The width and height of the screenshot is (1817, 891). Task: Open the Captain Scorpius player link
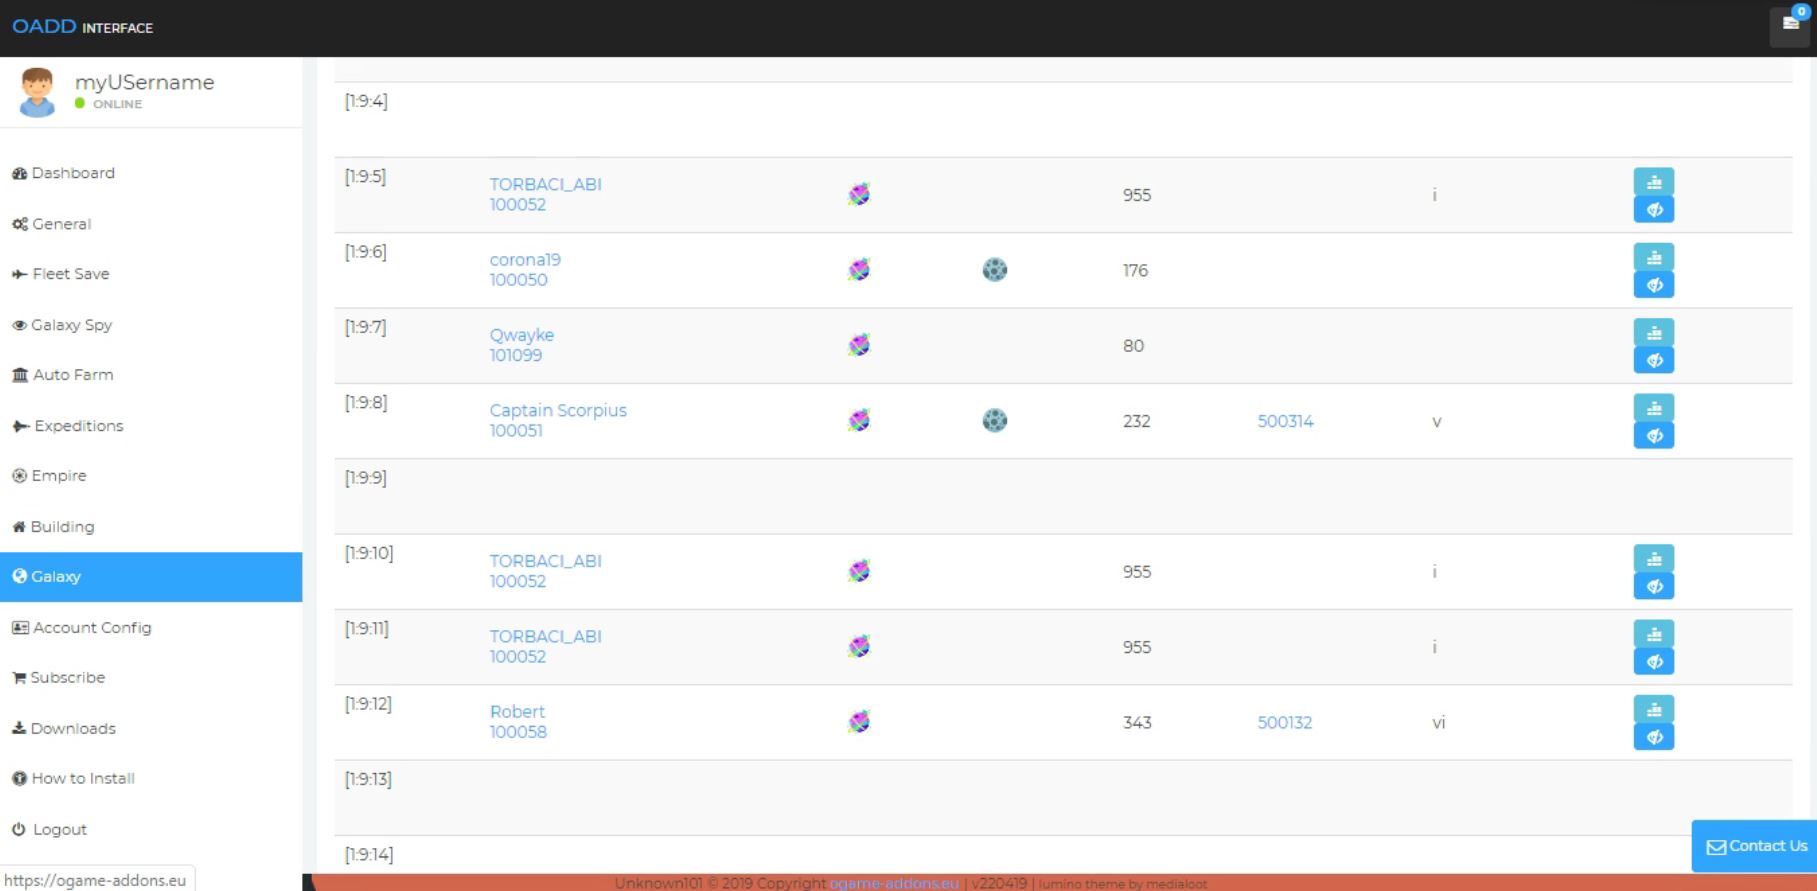[557, 410]
